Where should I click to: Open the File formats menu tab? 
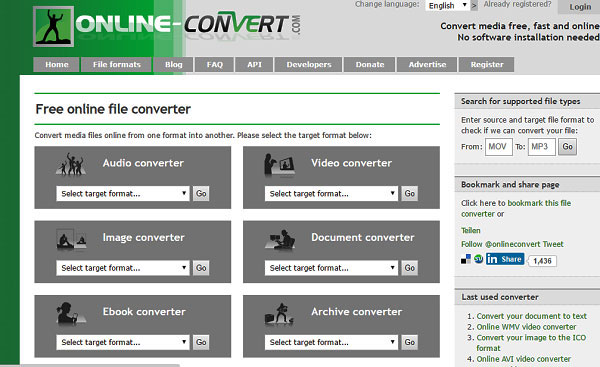pyautogui.click(x=117, y=65)
